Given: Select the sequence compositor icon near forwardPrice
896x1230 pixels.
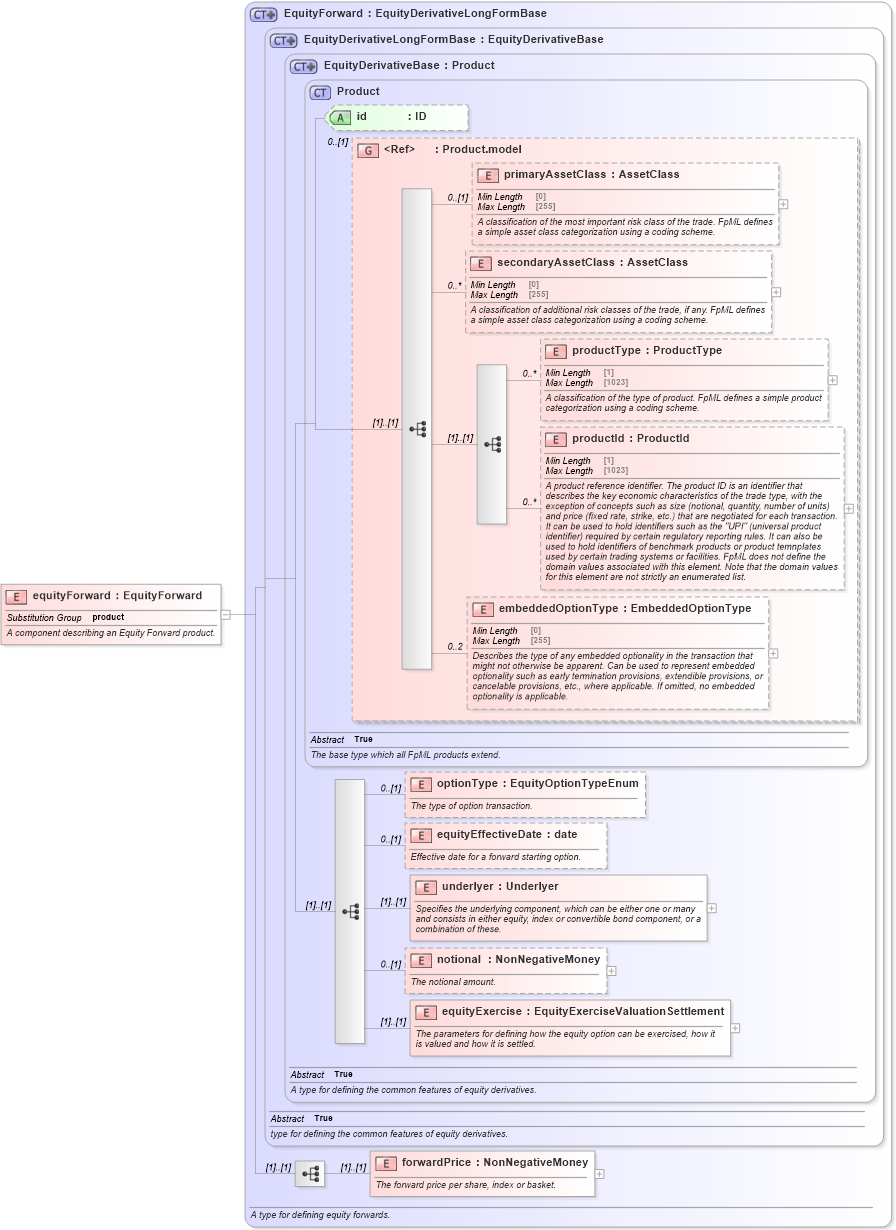Looking at the screenshot, I should tap(310, 1174).
